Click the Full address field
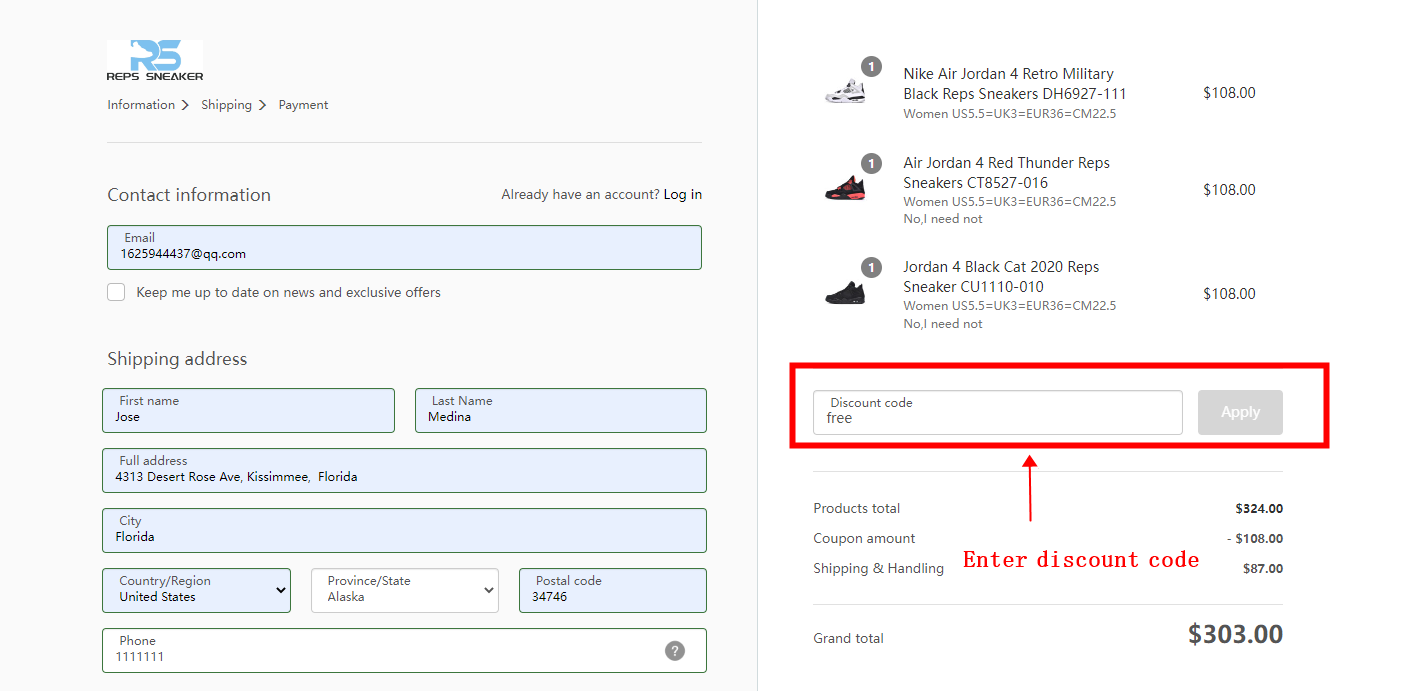The width and height of the screenshot is (1419, 691). pos(404,470)
